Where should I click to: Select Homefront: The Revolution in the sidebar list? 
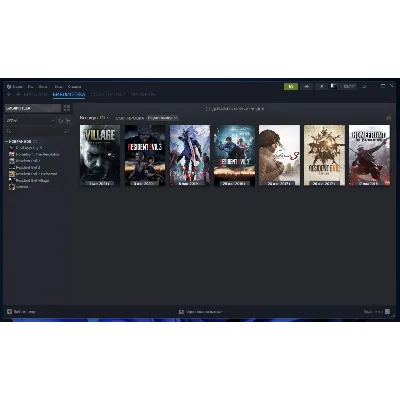pos(34,154)
